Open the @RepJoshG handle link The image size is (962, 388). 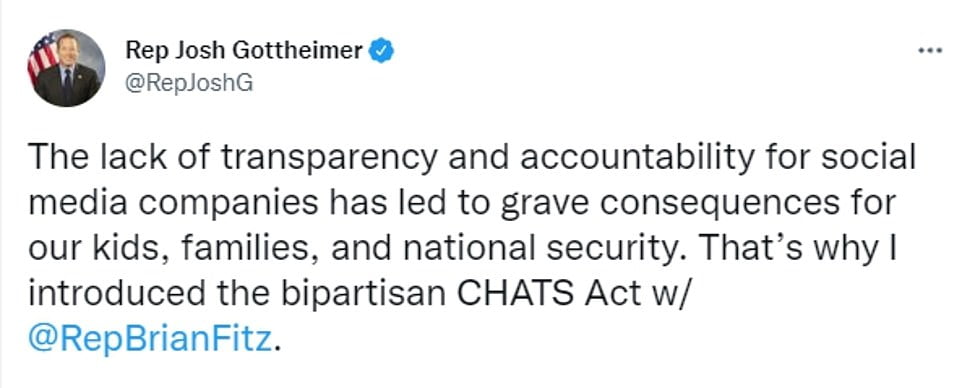[x=189, y=83]
